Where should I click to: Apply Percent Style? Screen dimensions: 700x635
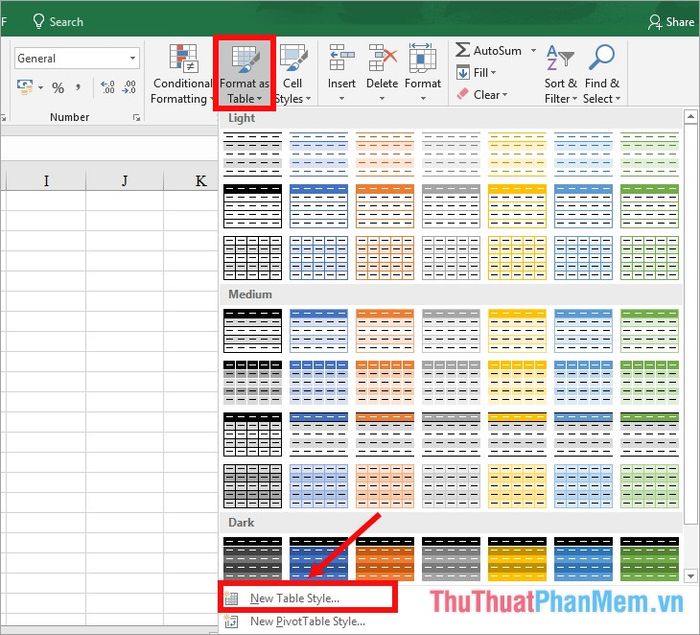58,88
